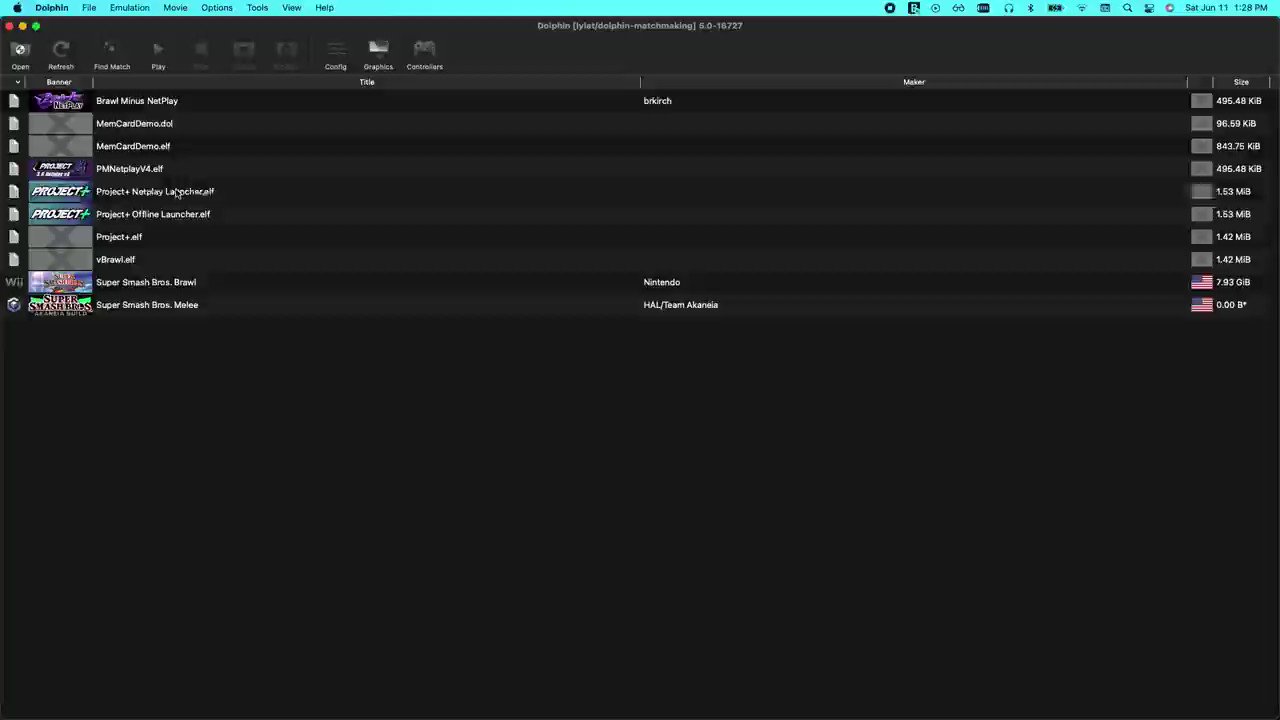
Task: Open the Movie menu
Action: (x=175, y=8)
